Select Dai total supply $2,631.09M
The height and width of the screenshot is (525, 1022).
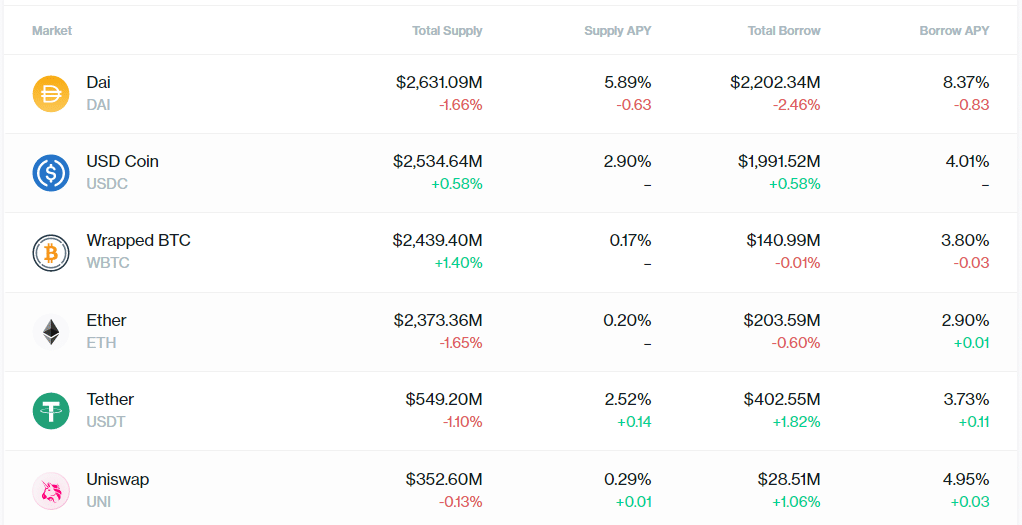coord(439,82)
